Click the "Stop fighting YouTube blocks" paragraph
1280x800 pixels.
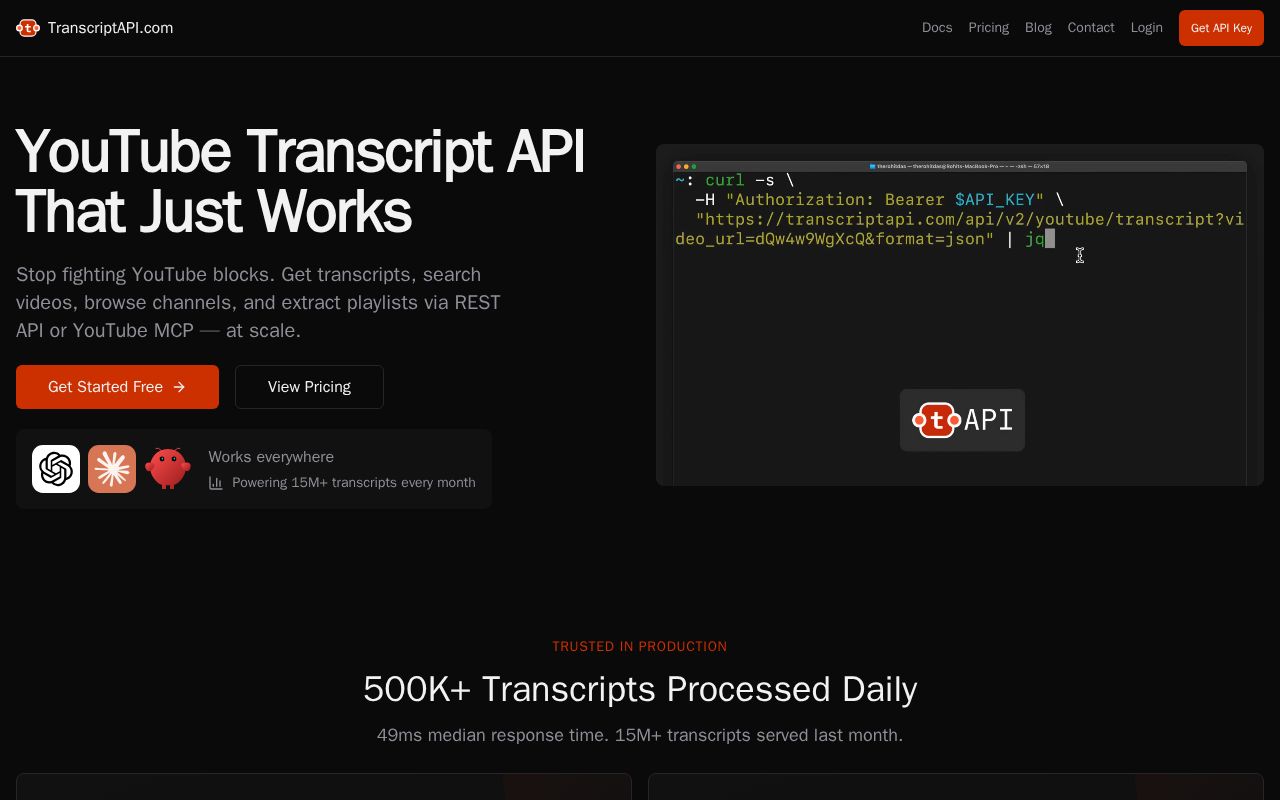coord(258,302)
